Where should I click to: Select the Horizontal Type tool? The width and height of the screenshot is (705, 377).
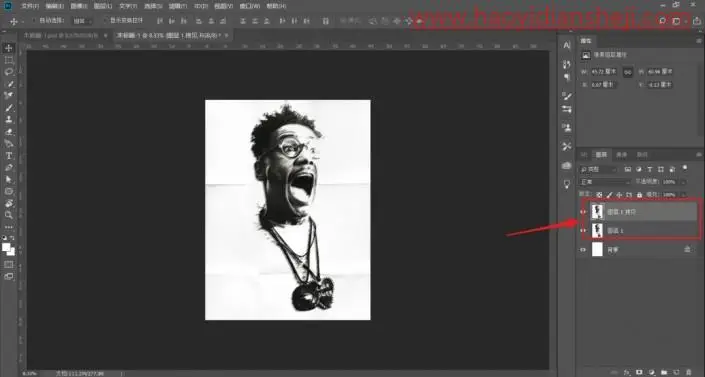click(9, 156)
